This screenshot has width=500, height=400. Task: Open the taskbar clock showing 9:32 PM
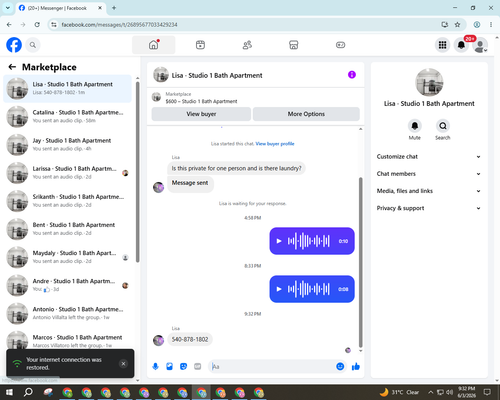(466, 392)
